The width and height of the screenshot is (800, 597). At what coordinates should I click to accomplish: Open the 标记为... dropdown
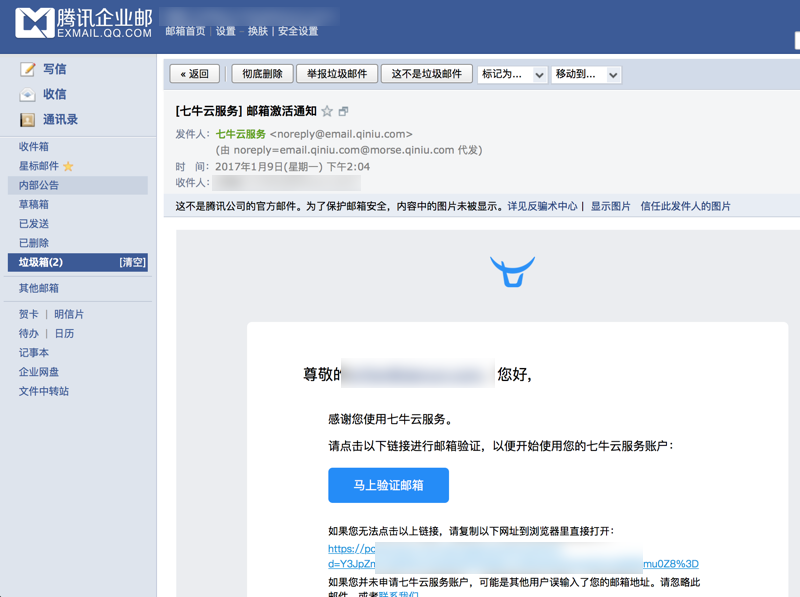pyautogui.click(x=512, y=74)
